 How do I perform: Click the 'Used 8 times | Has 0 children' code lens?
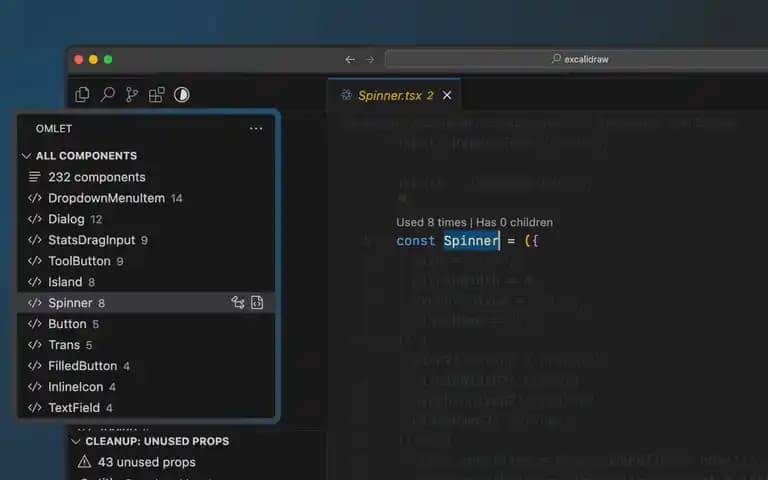(474, 222)
